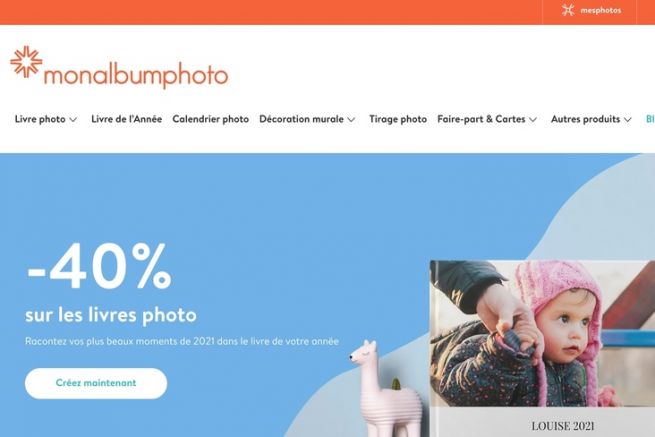Expand the Décoration murale chevron
Viewport: 655px width, 437px height.
(351, 119)
